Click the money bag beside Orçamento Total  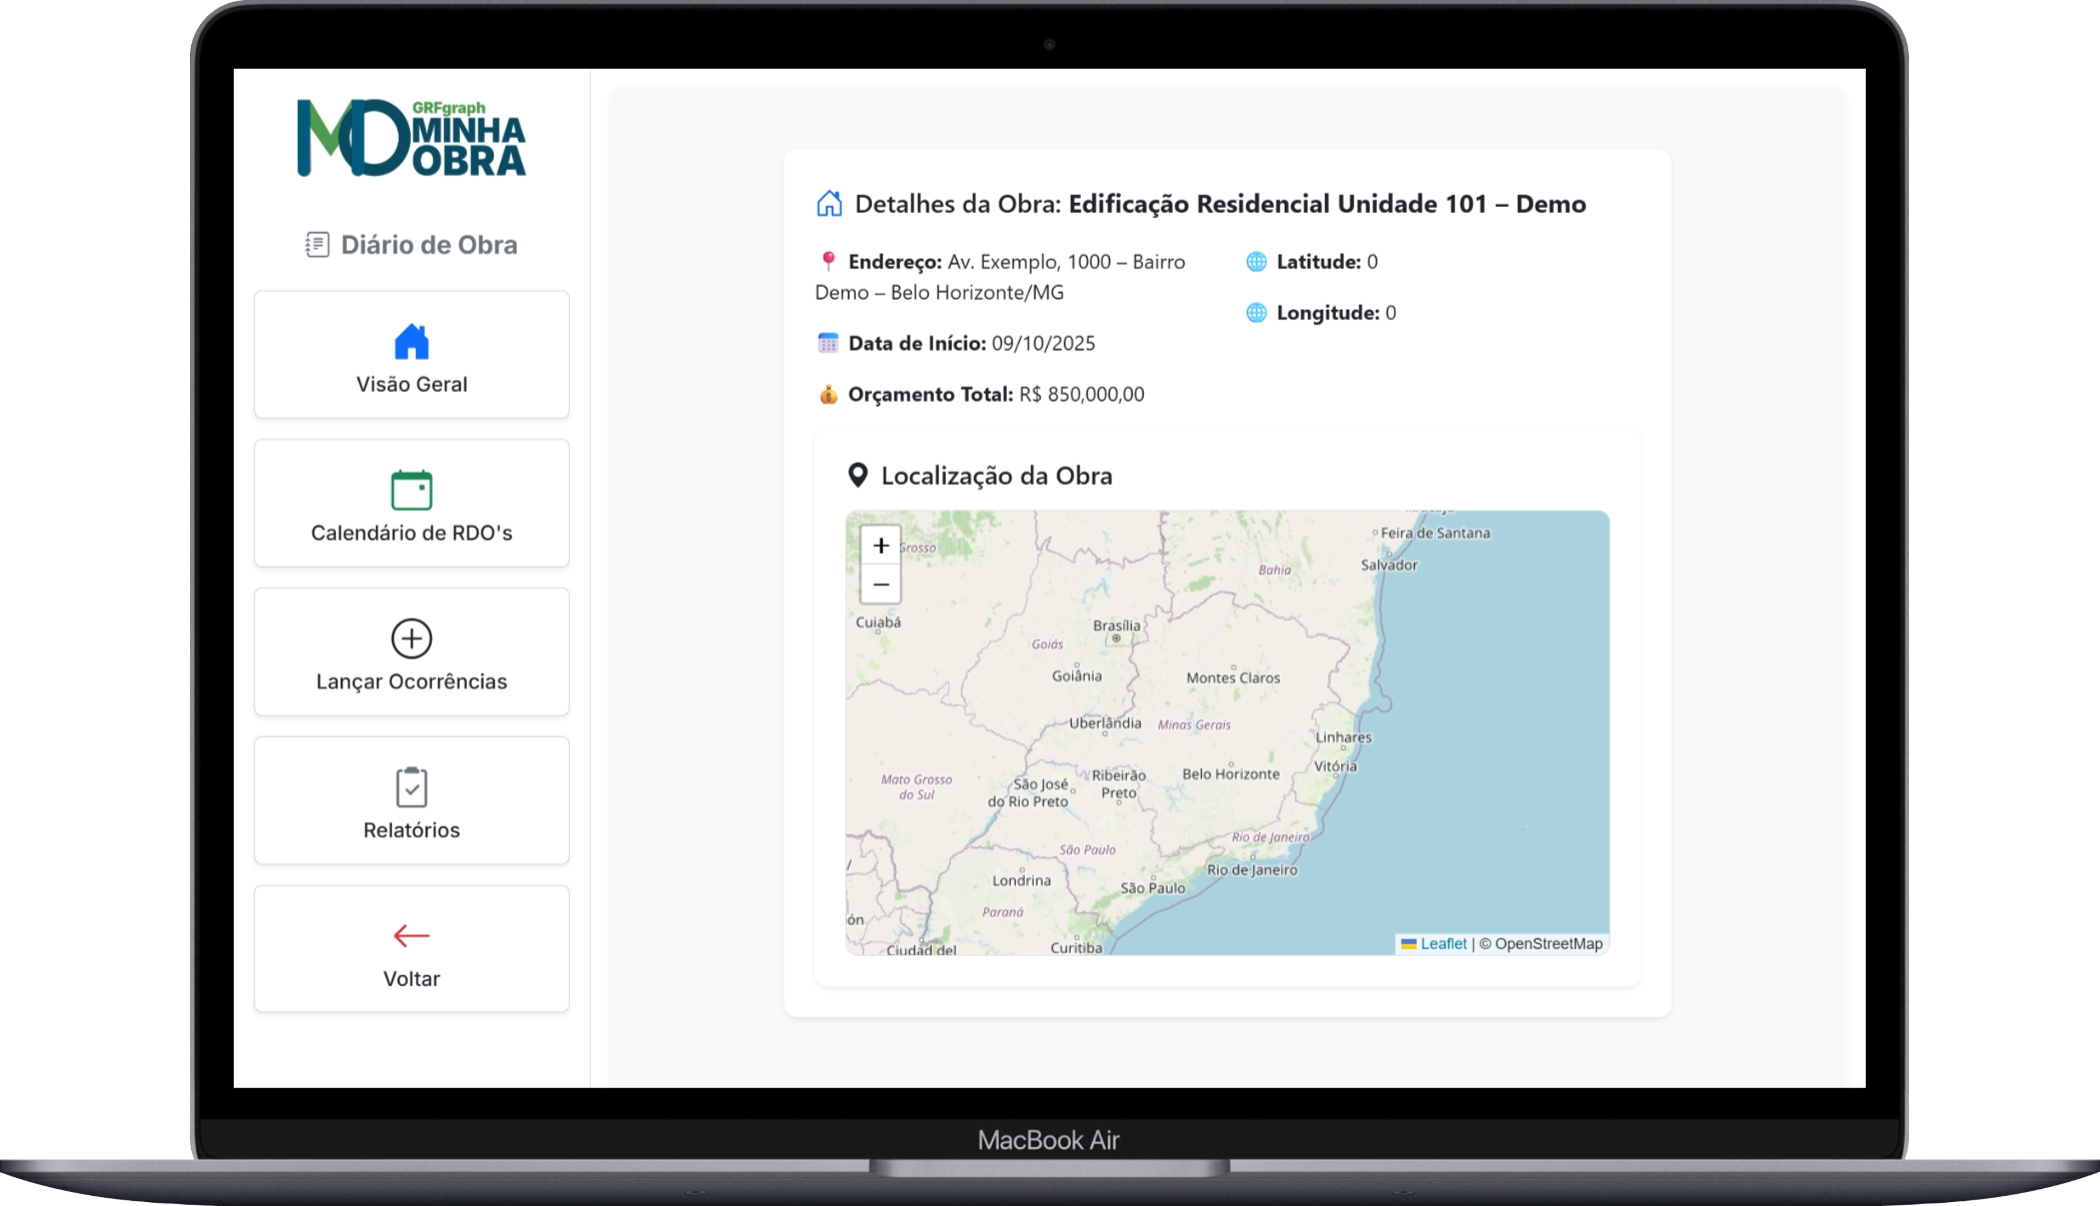[x=828, y=394]
